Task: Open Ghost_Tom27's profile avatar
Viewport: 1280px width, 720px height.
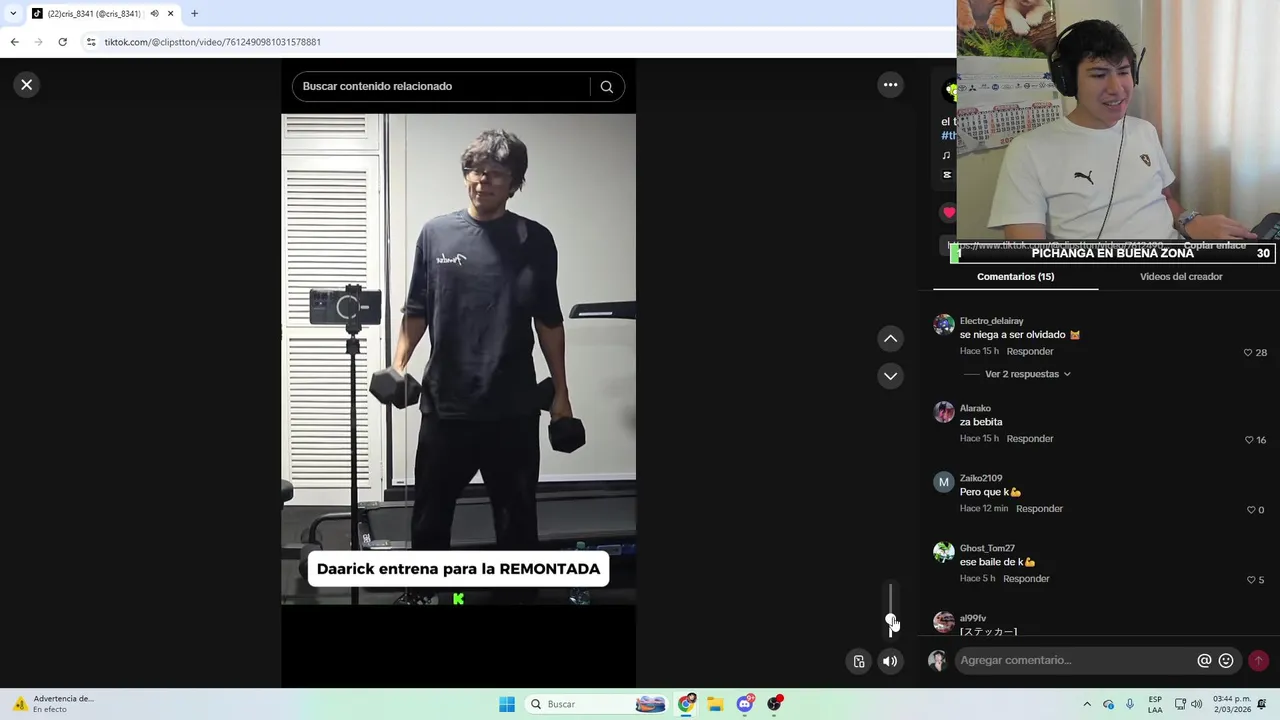Action: click(944, 552)
